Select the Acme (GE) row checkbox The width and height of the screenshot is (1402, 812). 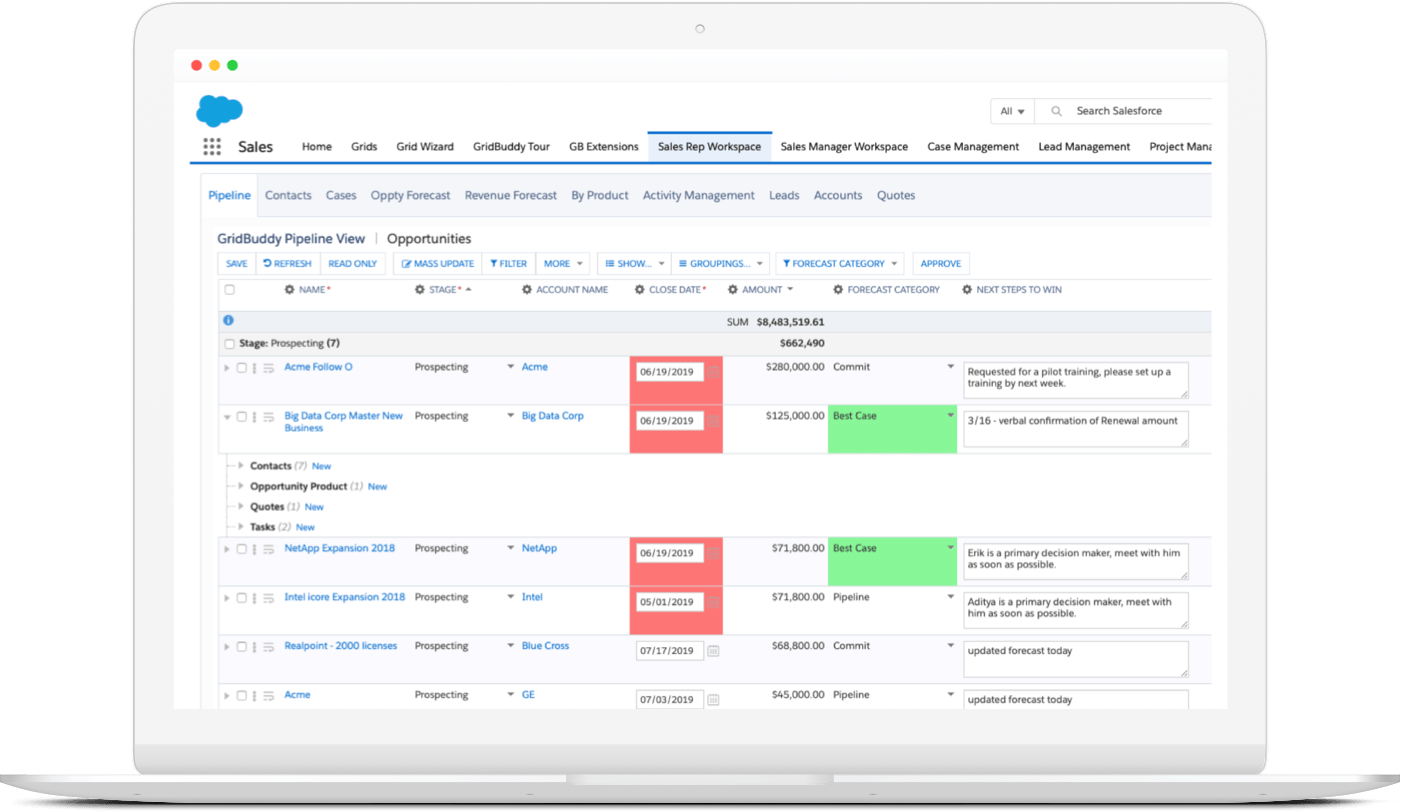coord(241,696)
